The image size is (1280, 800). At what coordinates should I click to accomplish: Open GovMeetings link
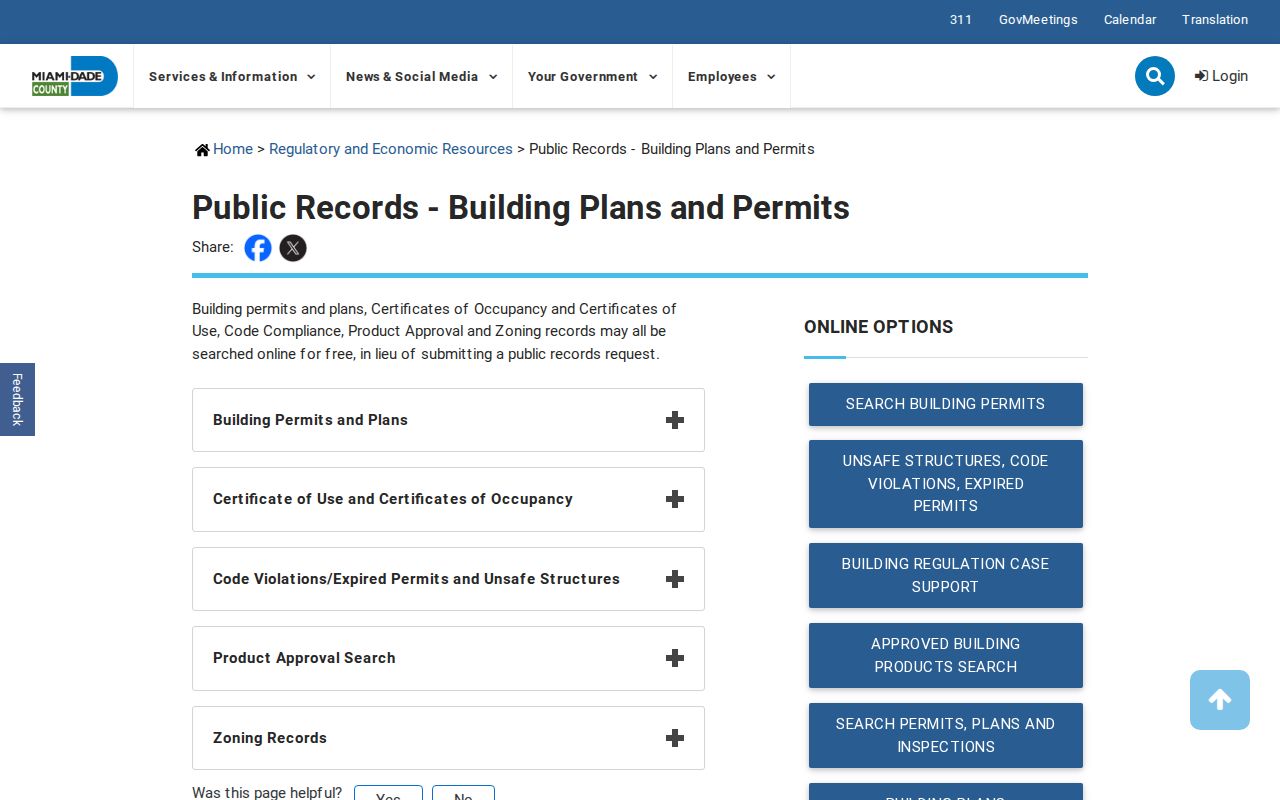click(1038, 20)
